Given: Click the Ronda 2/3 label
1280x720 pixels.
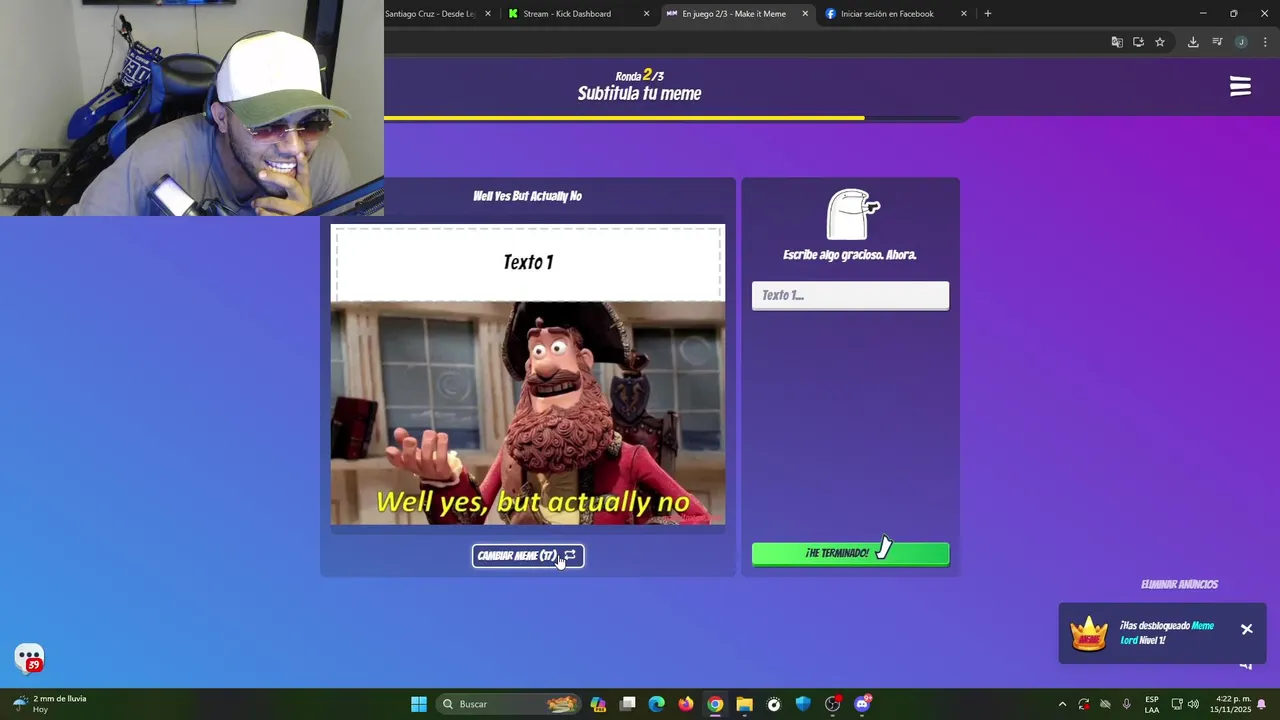Looking at the screenshot, I should 639,76.
